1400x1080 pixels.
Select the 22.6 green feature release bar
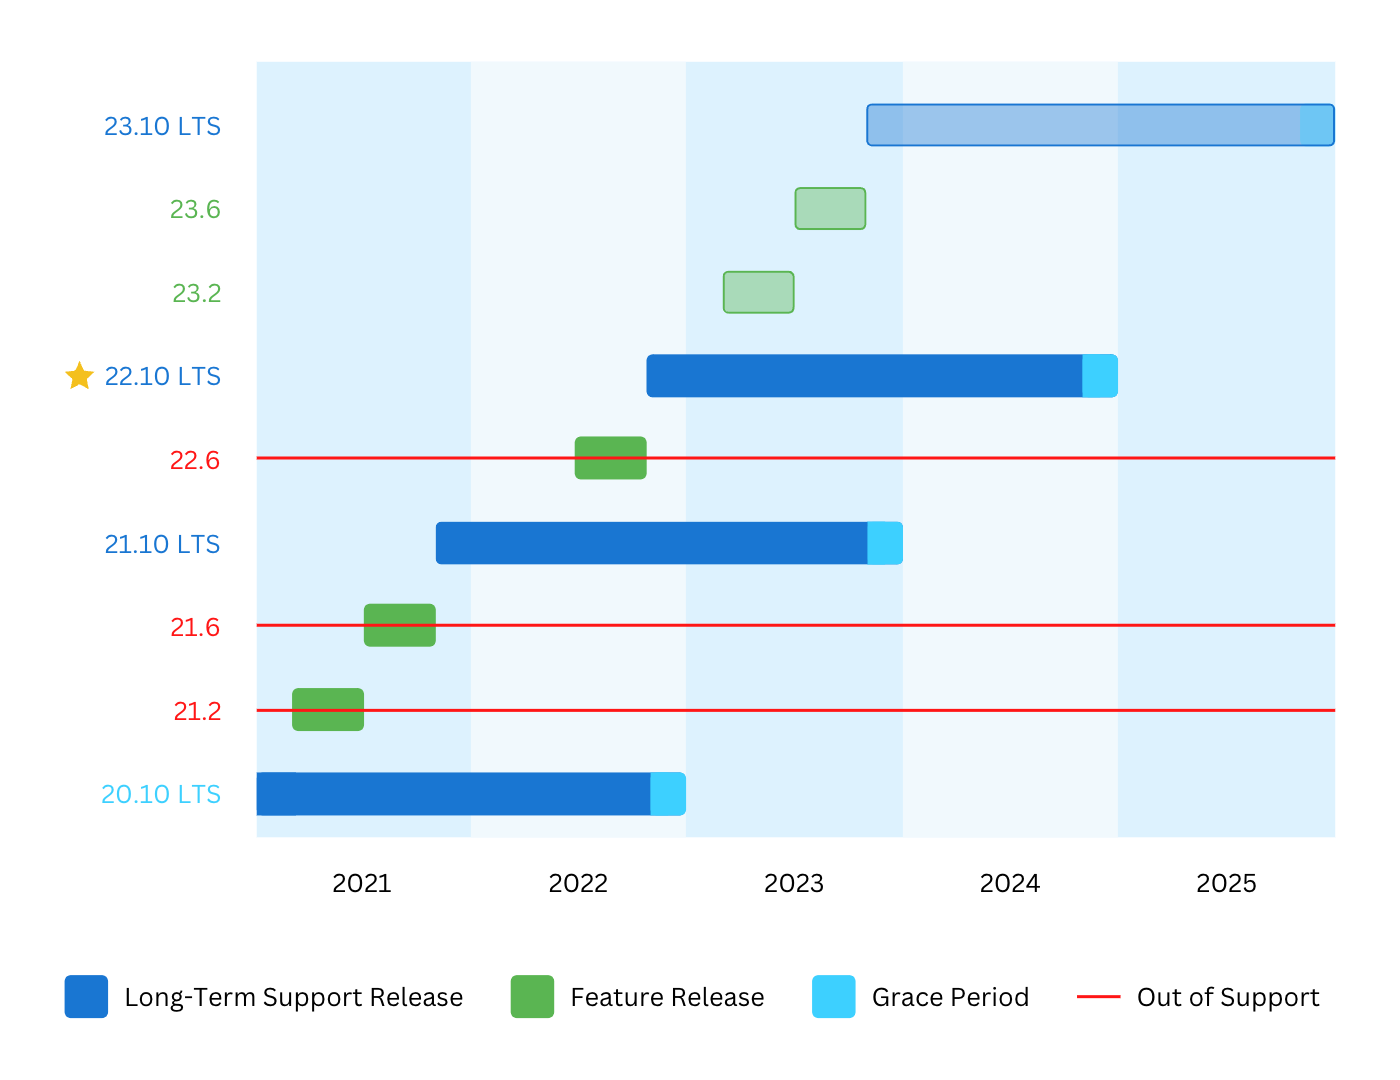(610, 458)
